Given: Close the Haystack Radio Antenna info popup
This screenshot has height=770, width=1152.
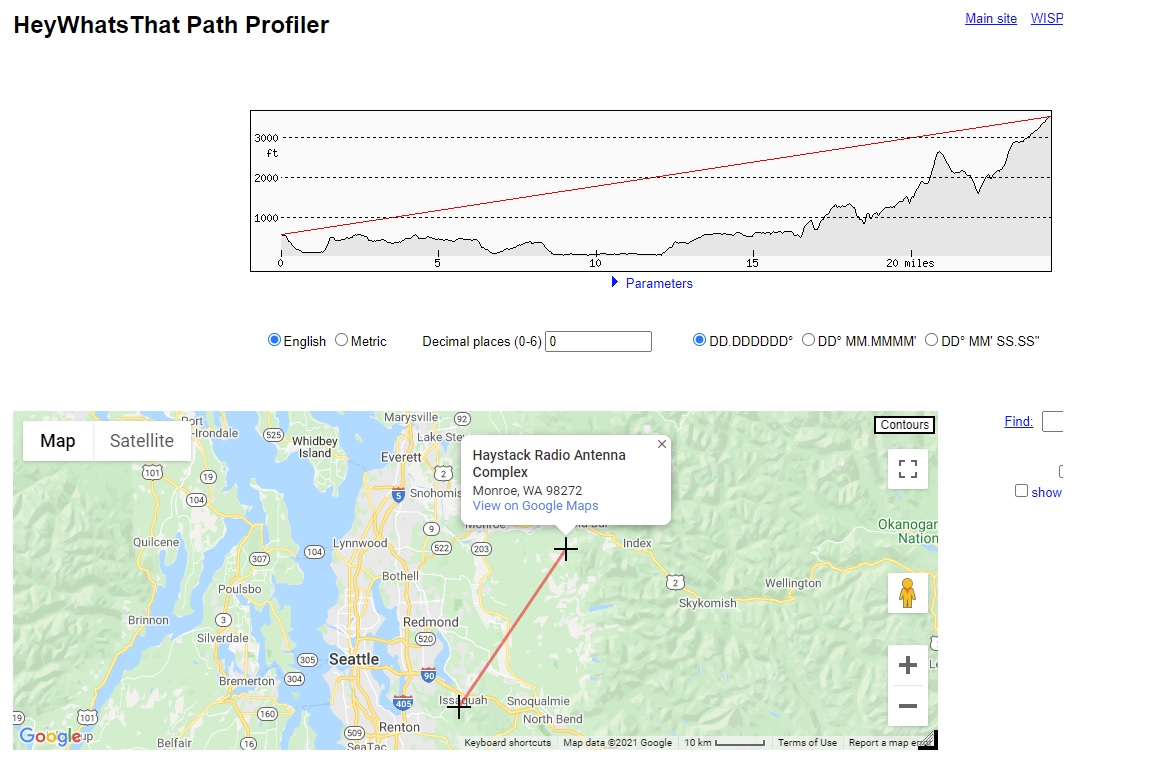Looking at the screenshot, I should (661, 444).
